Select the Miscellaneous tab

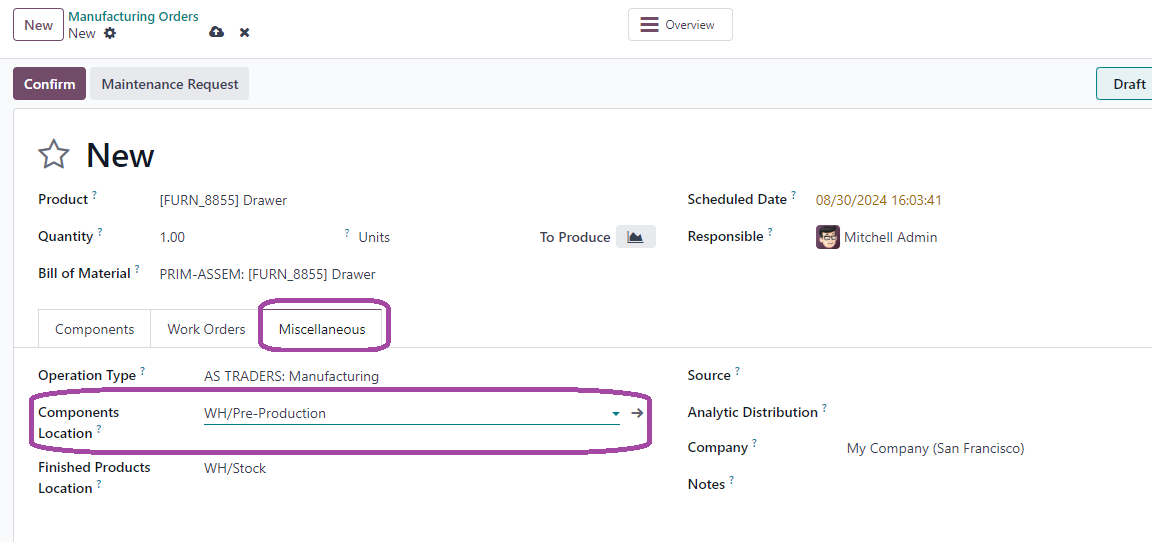(322, 329)
